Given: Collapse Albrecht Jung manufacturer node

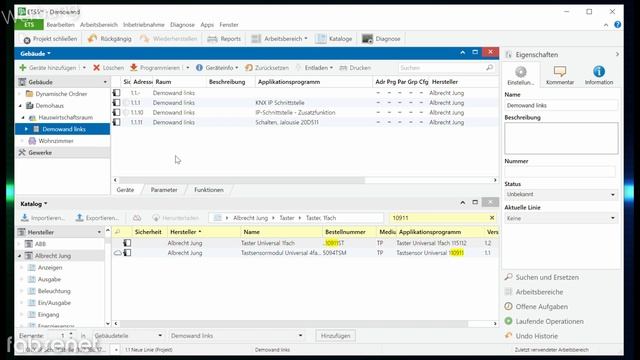Looking at the screenshot, I should coord(20,256).
